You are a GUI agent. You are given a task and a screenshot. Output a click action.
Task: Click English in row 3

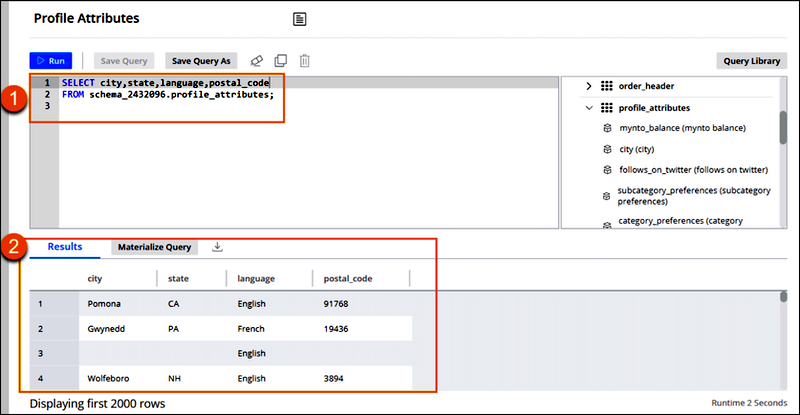pos(252,353)
